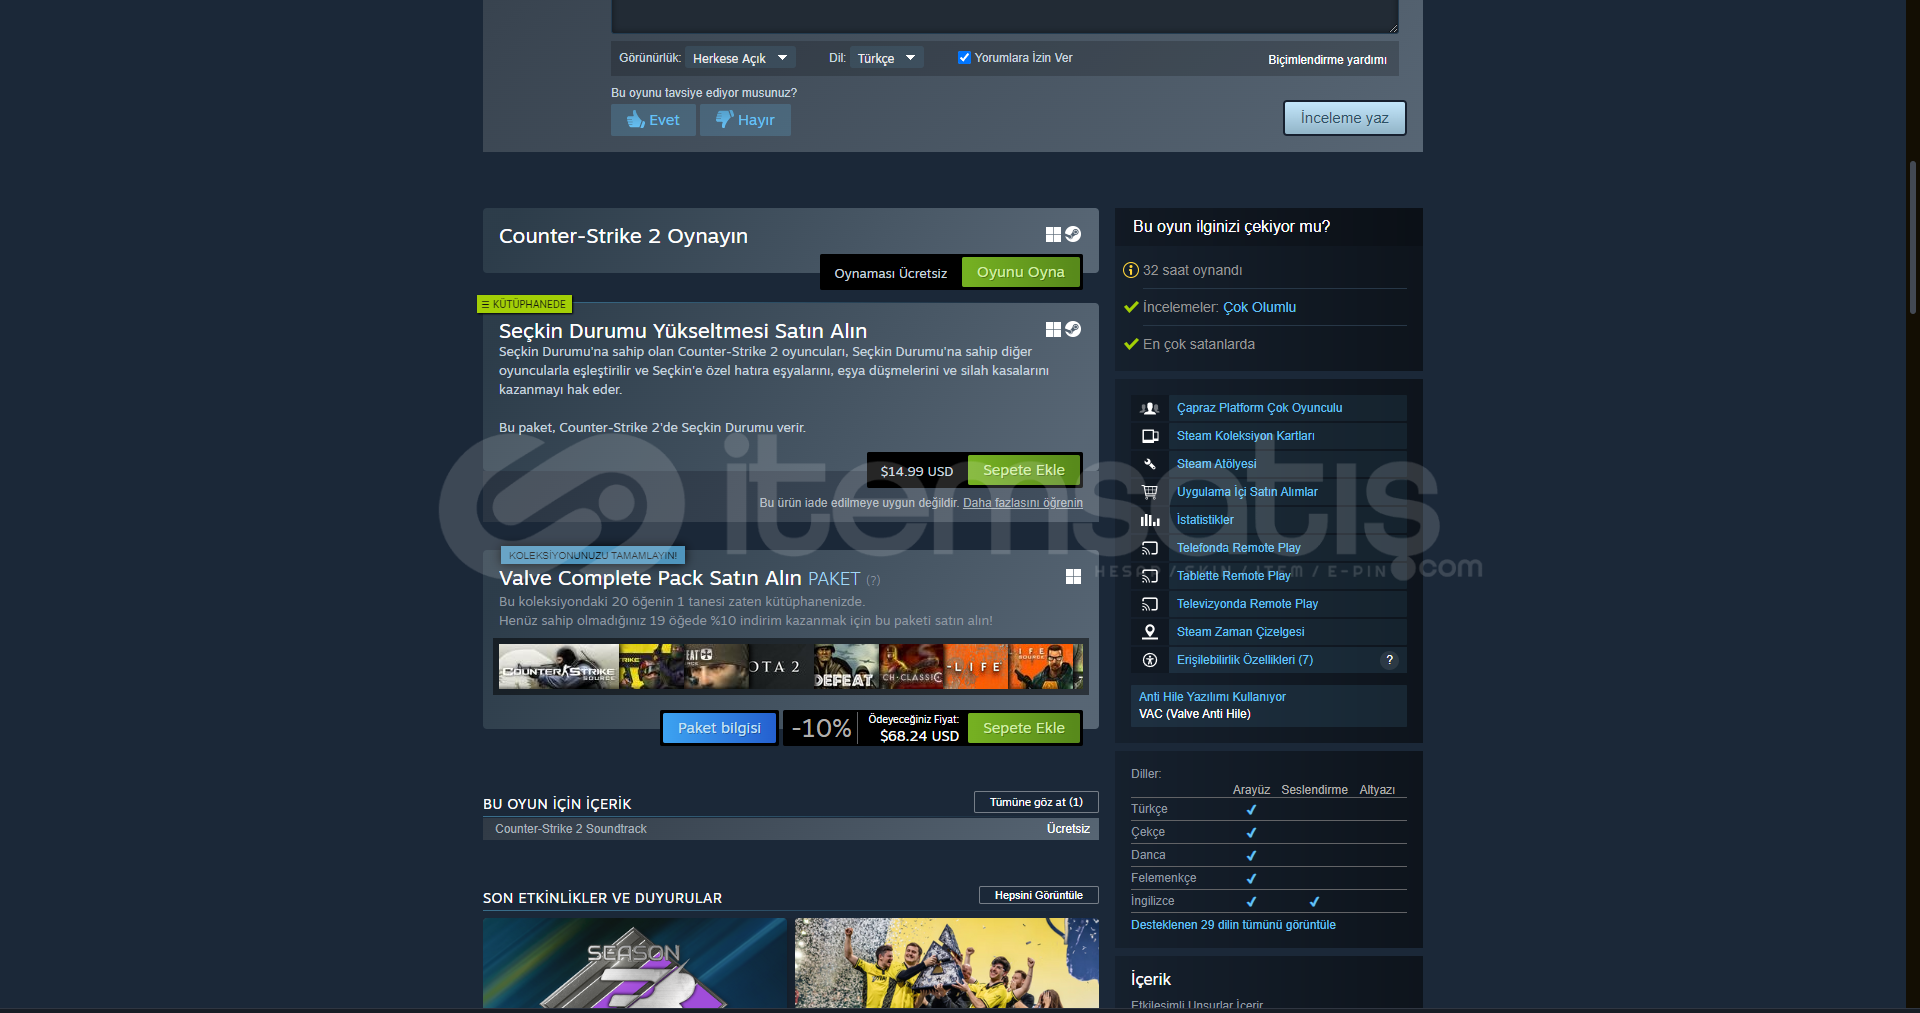
Task: Open the Çok Olumlu reviews link
Action: pos(1259,307)
